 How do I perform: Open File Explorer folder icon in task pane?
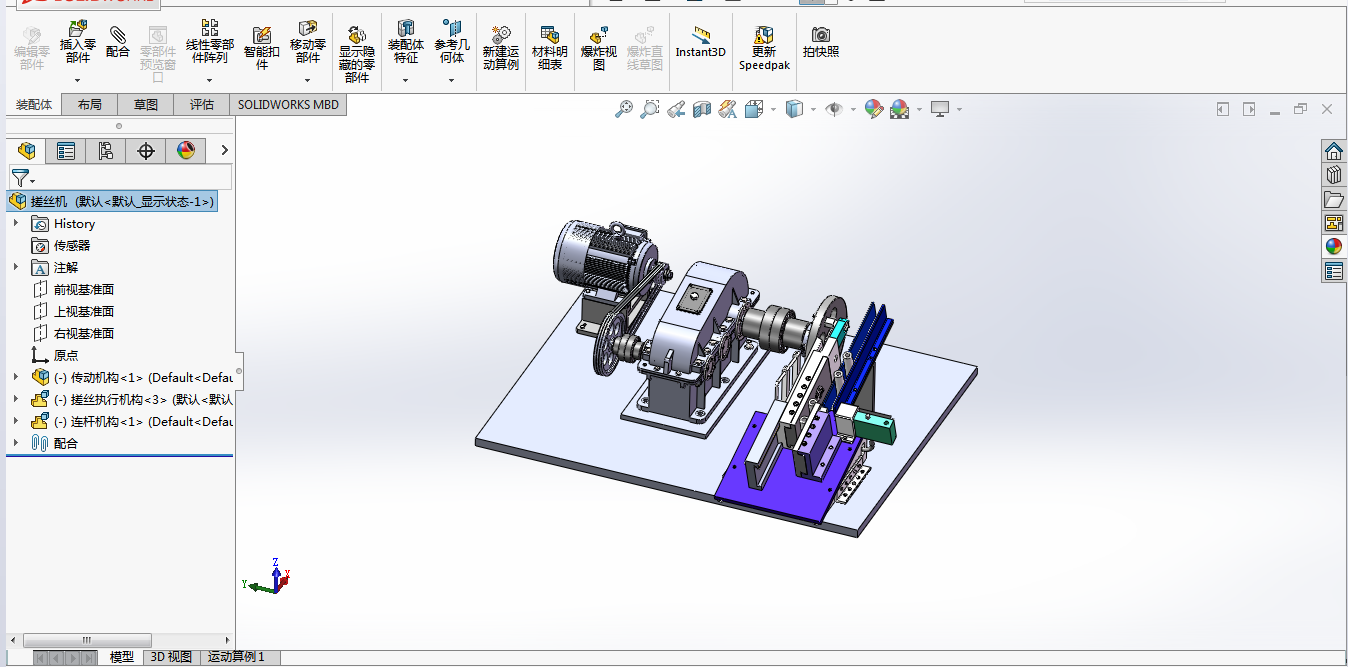pyautogui.click(x=1334, y=199)
